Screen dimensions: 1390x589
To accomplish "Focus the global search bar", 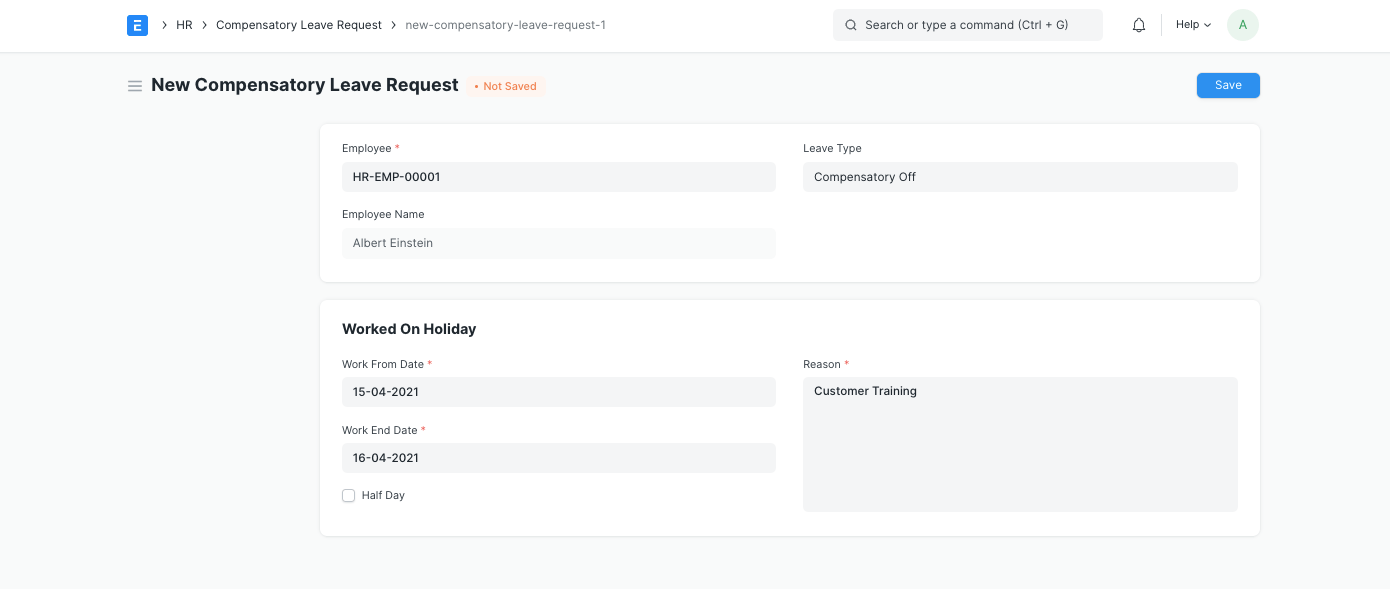I will 967,25.
